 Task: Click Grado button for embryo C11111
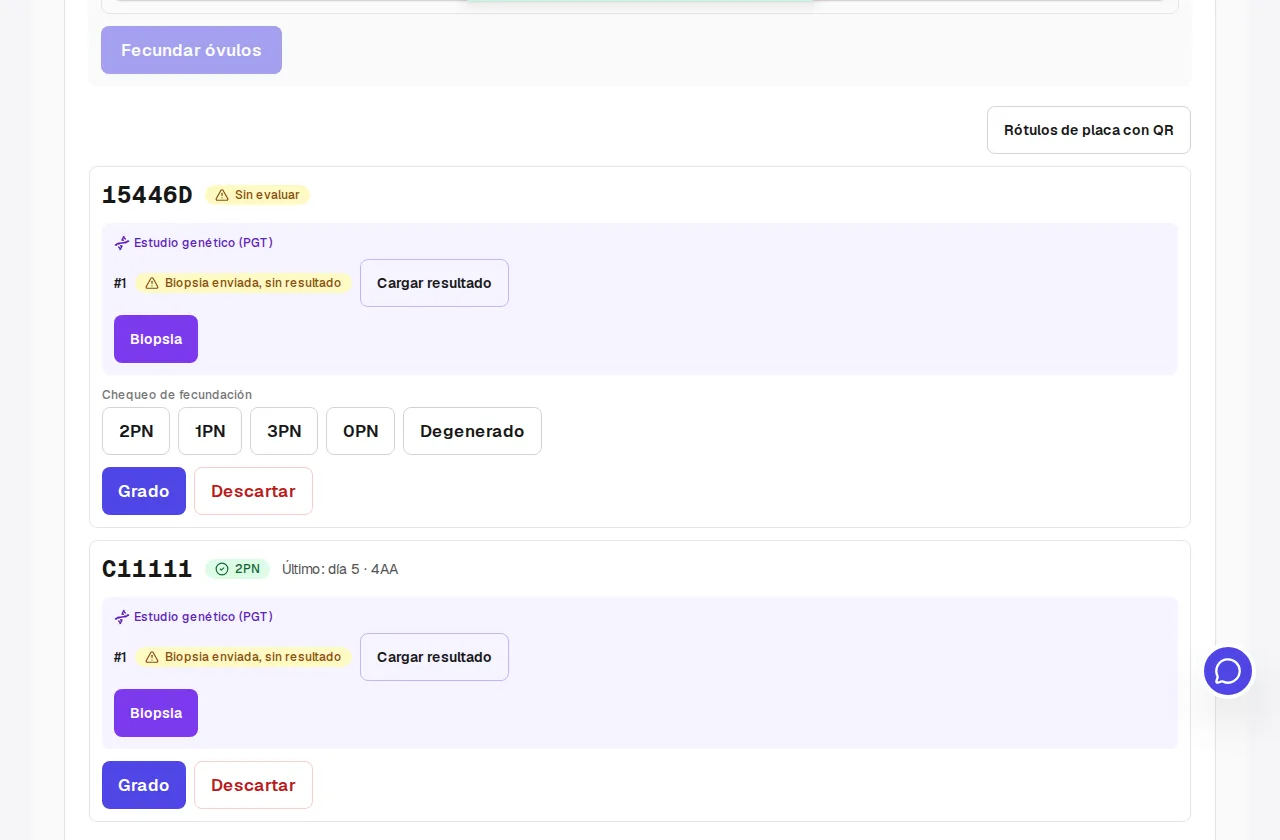(x=144, y=785)
